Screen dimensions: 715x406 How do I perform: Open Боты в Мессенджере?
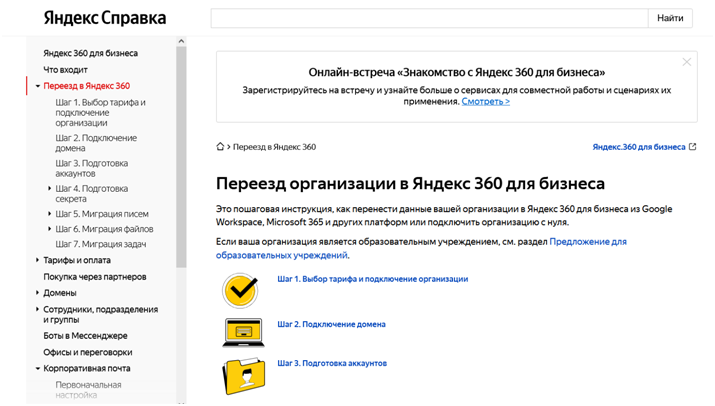(85, 336)
